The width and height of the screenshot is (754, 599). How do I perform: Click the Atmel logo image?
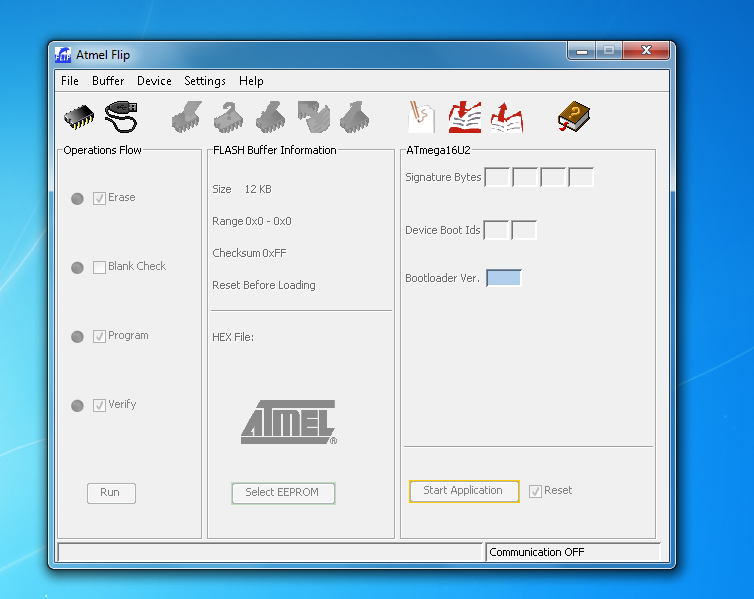tap(289, 422)
